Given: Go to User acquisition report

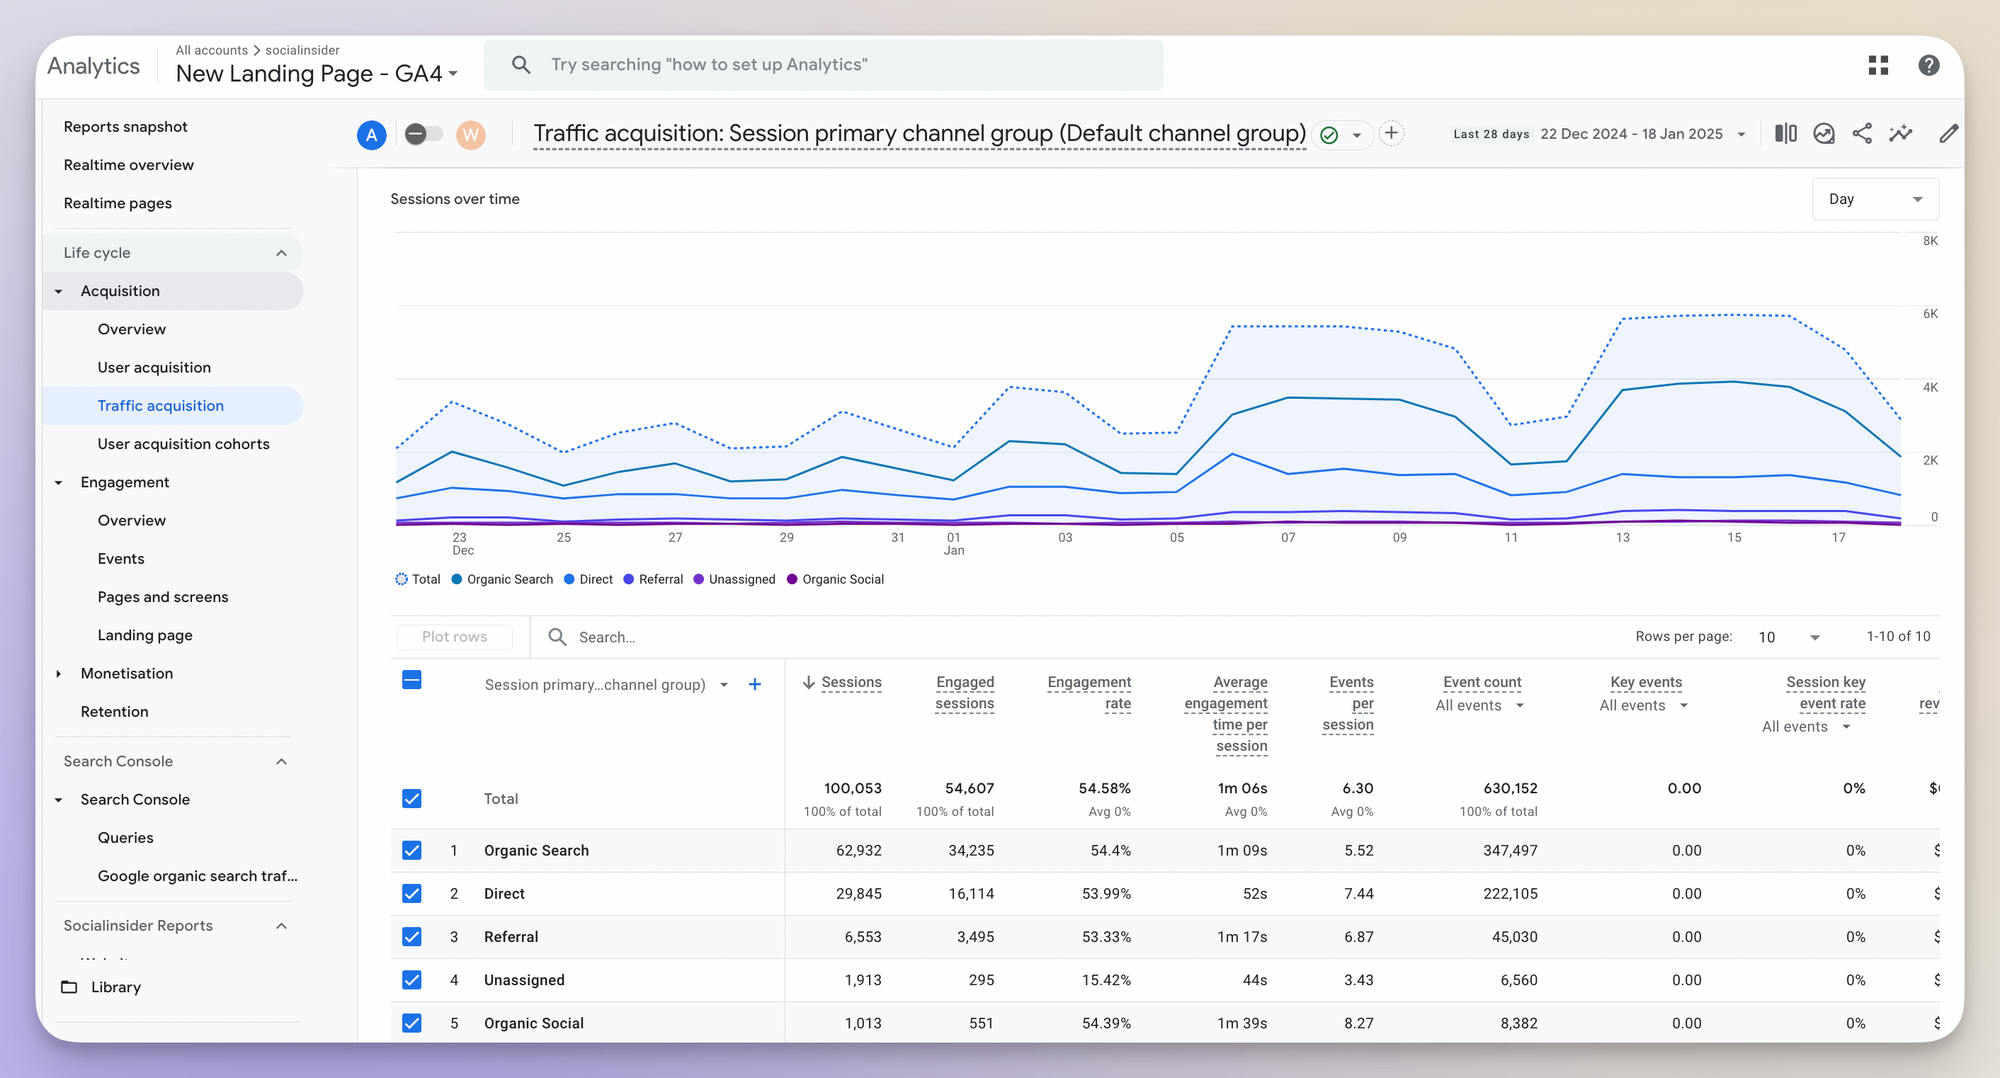Looking at the screenshot, I should tap(154, 368).
